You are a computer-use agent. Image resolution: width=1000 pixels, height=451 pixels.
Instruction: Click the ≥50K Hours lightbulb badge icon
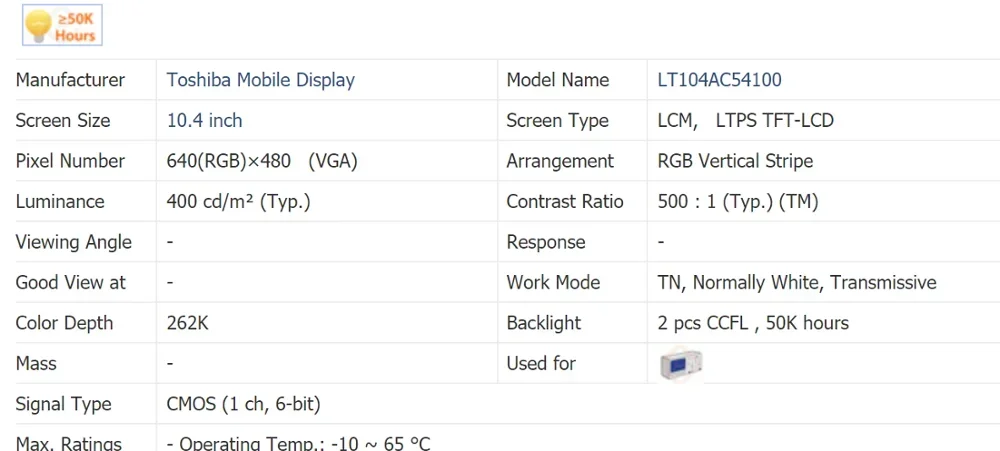tap(62, 26)
